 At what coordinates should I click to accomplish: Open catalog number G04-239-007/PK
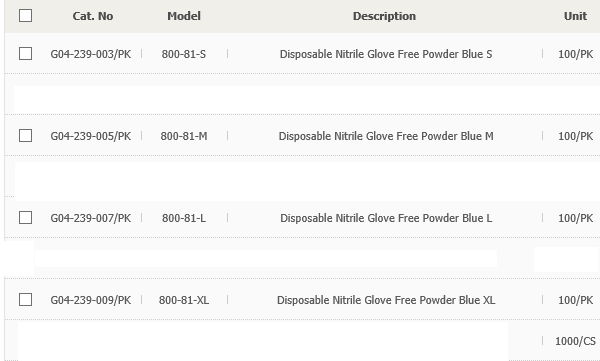click(x=91, y=218)
